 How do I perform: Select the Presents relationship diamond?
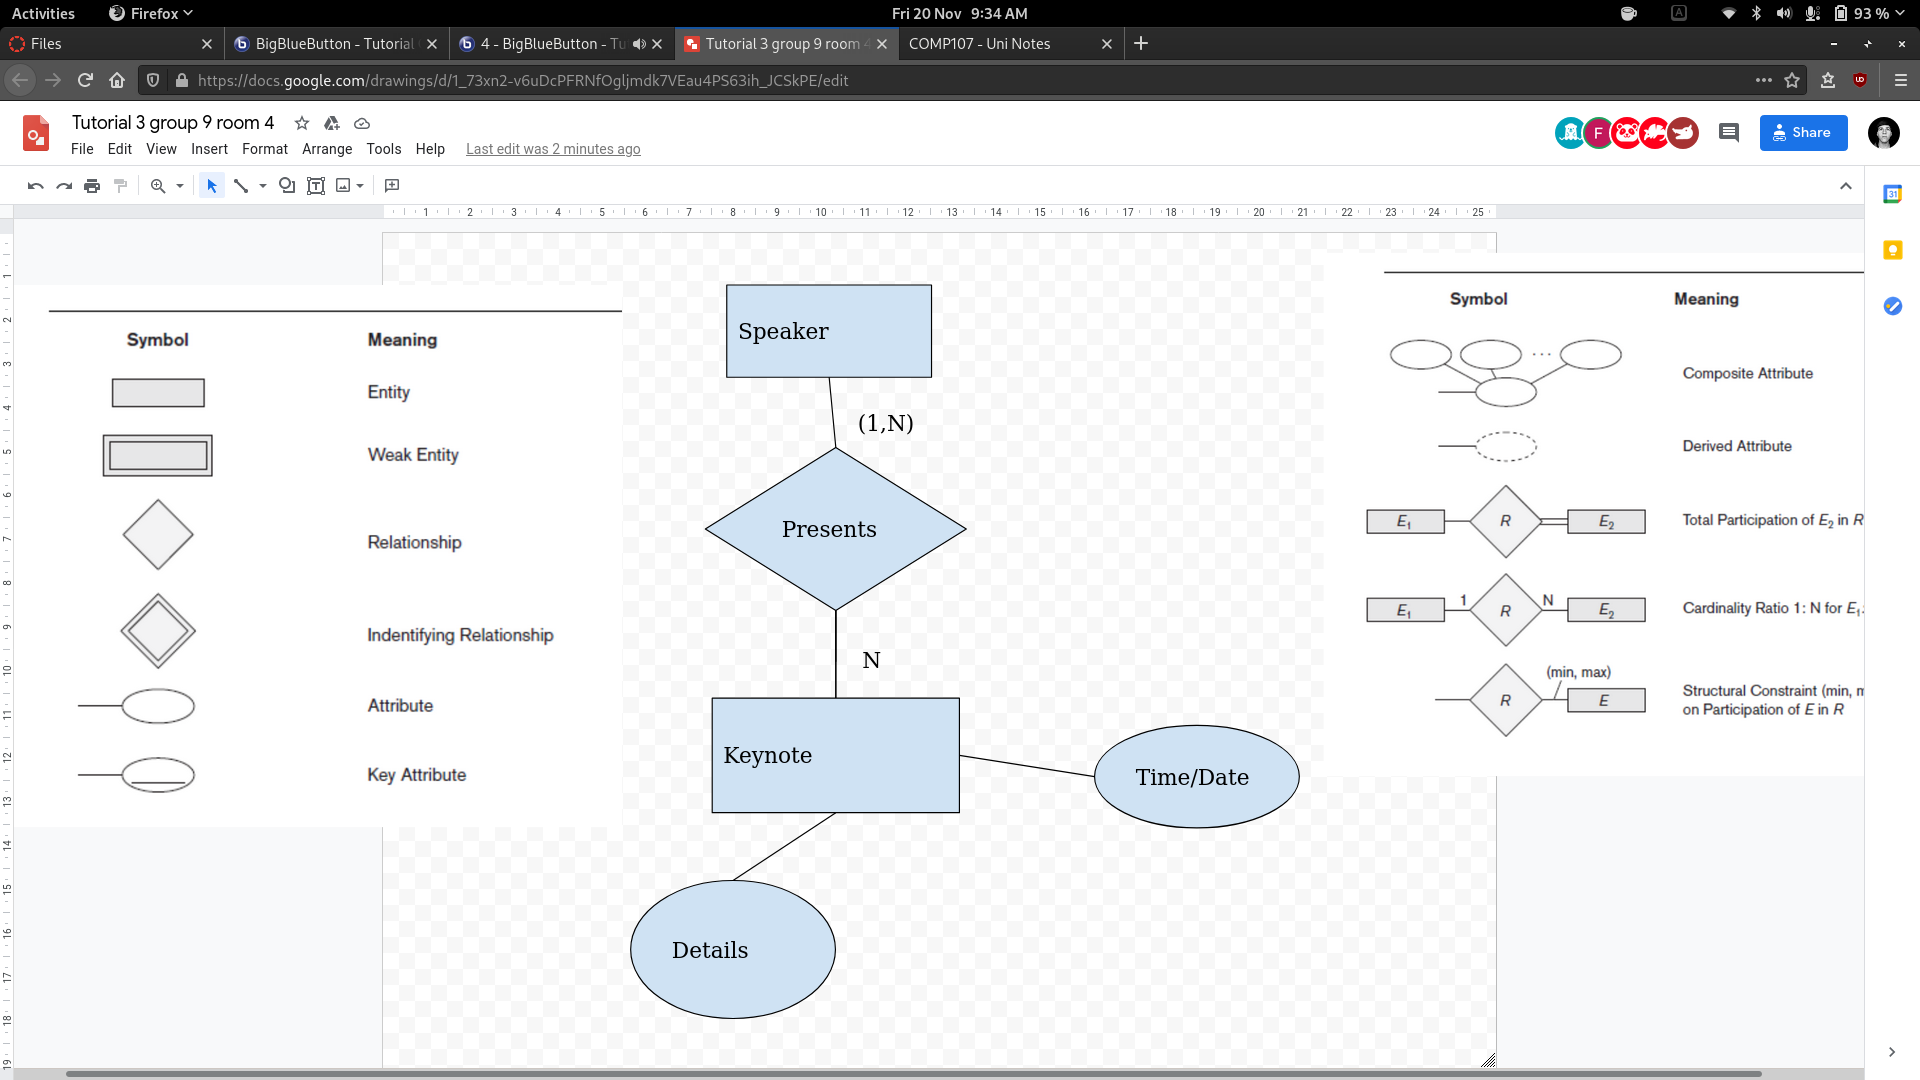tap(836, 529)
